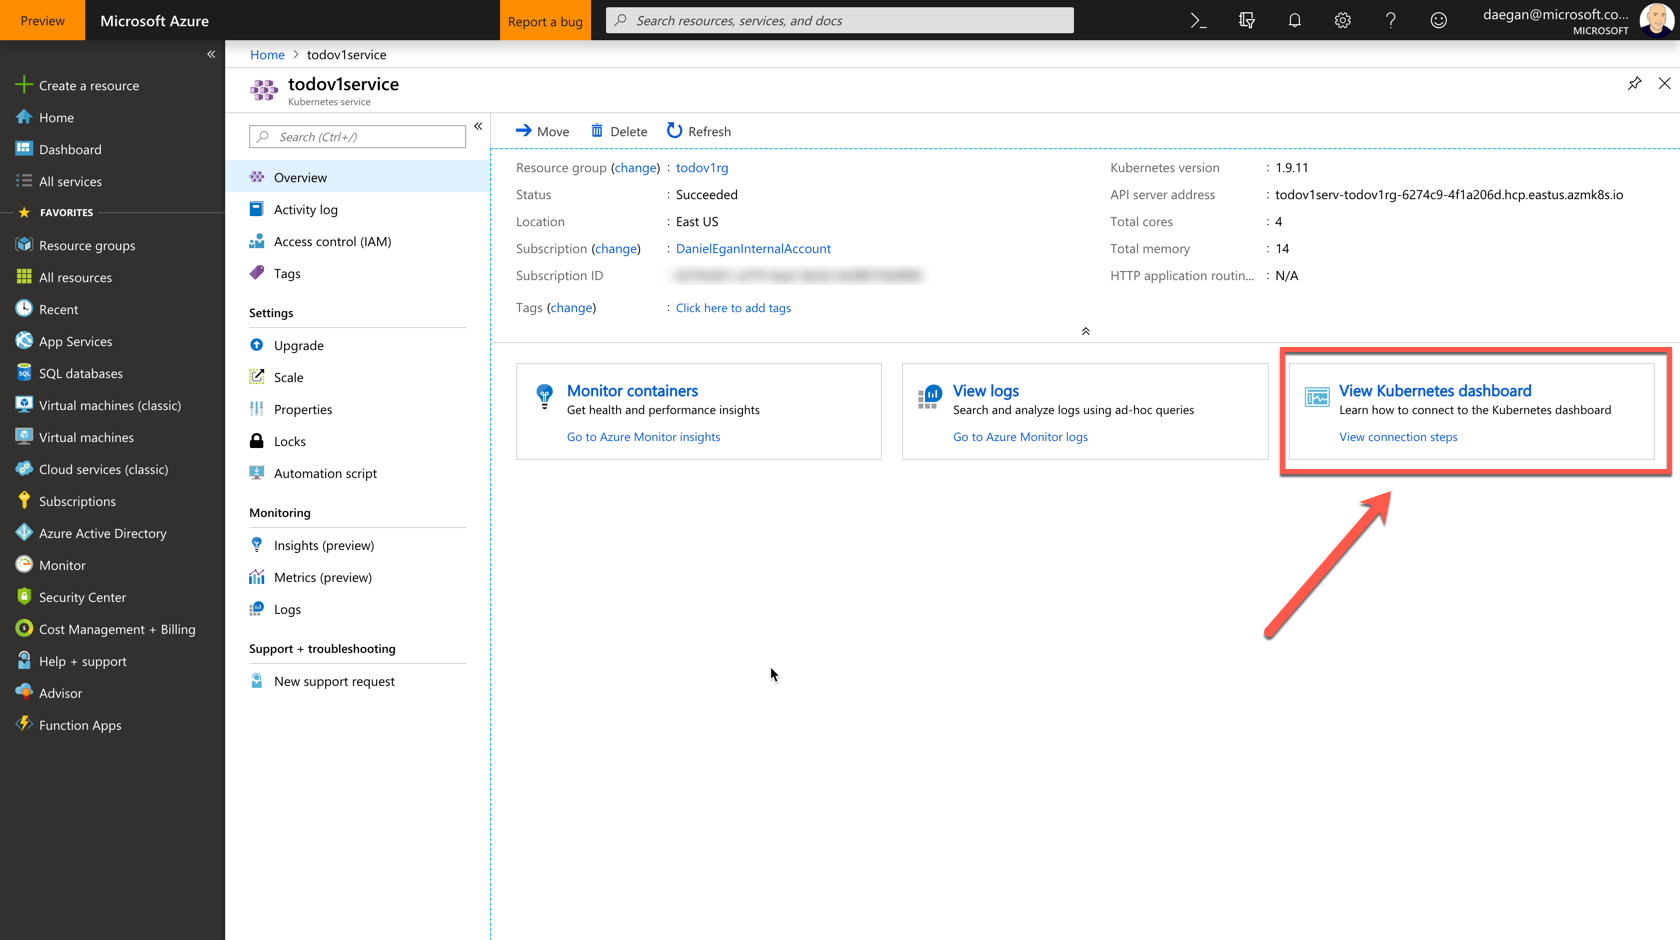
Task: Go to Azure Monitor logs link
Action: [1020, 436]
